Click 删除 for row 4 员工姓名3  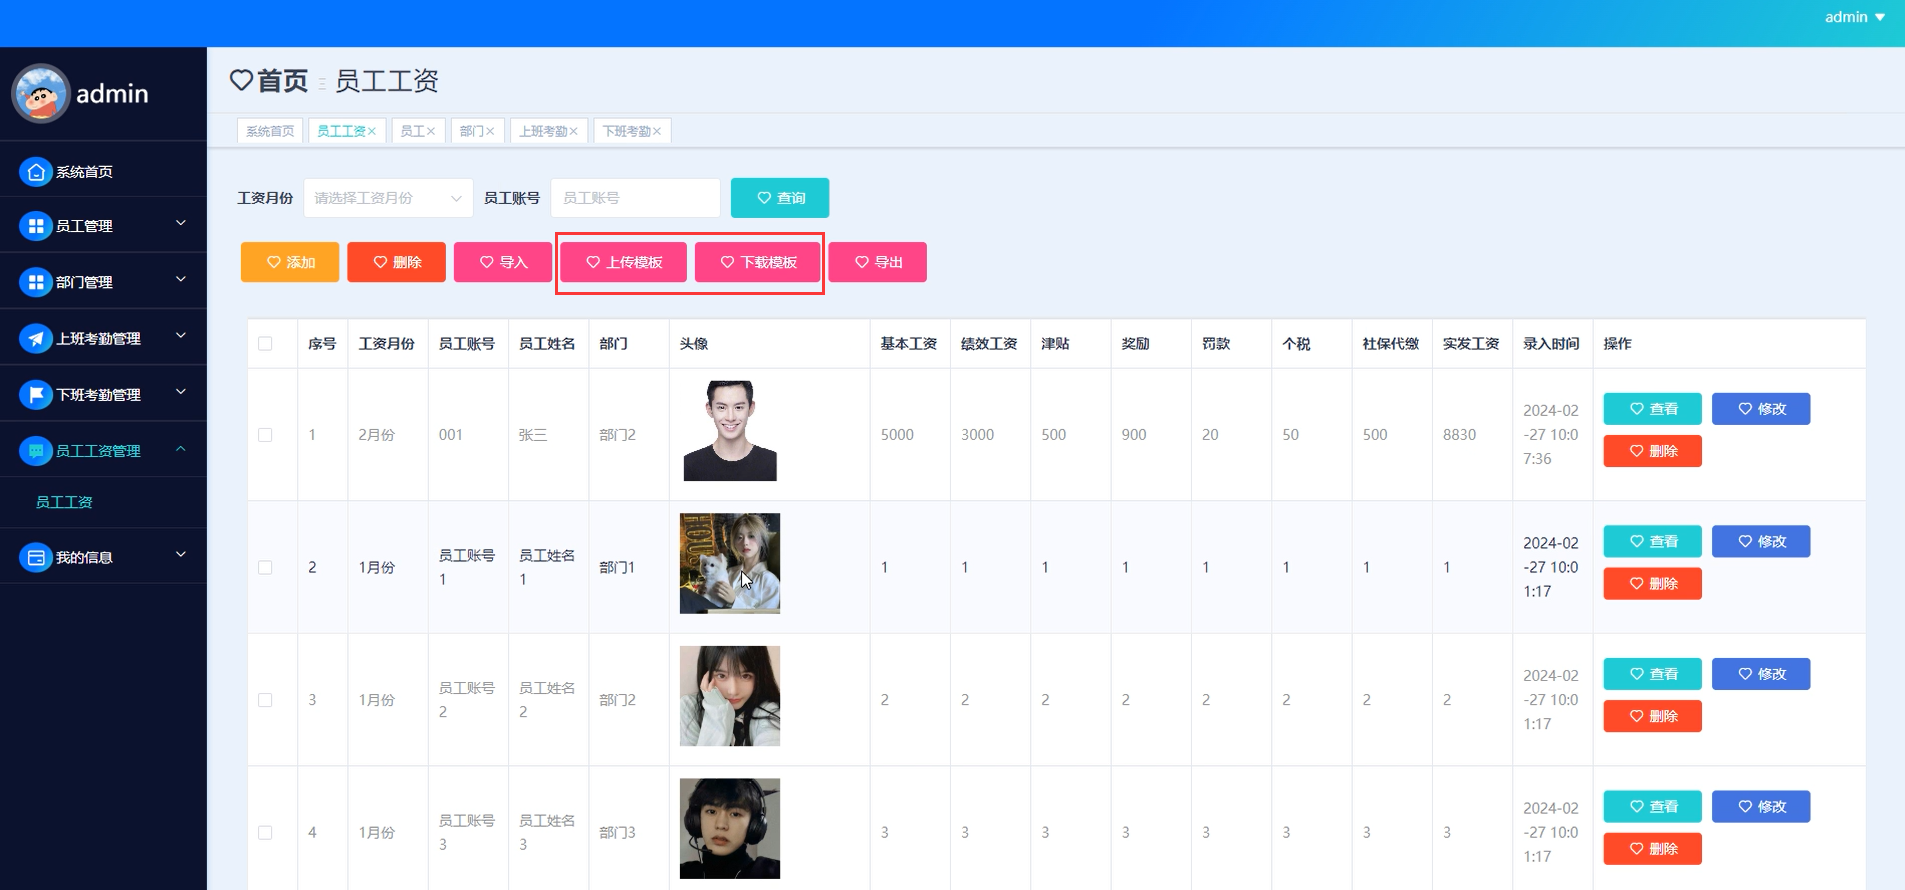1653,849
